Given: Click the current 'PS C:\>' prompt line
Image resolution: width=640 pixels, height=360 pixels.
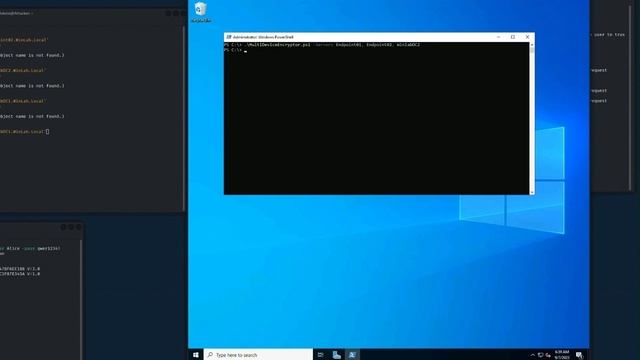Looking at the screenshot, I should [x=236, y=50].
